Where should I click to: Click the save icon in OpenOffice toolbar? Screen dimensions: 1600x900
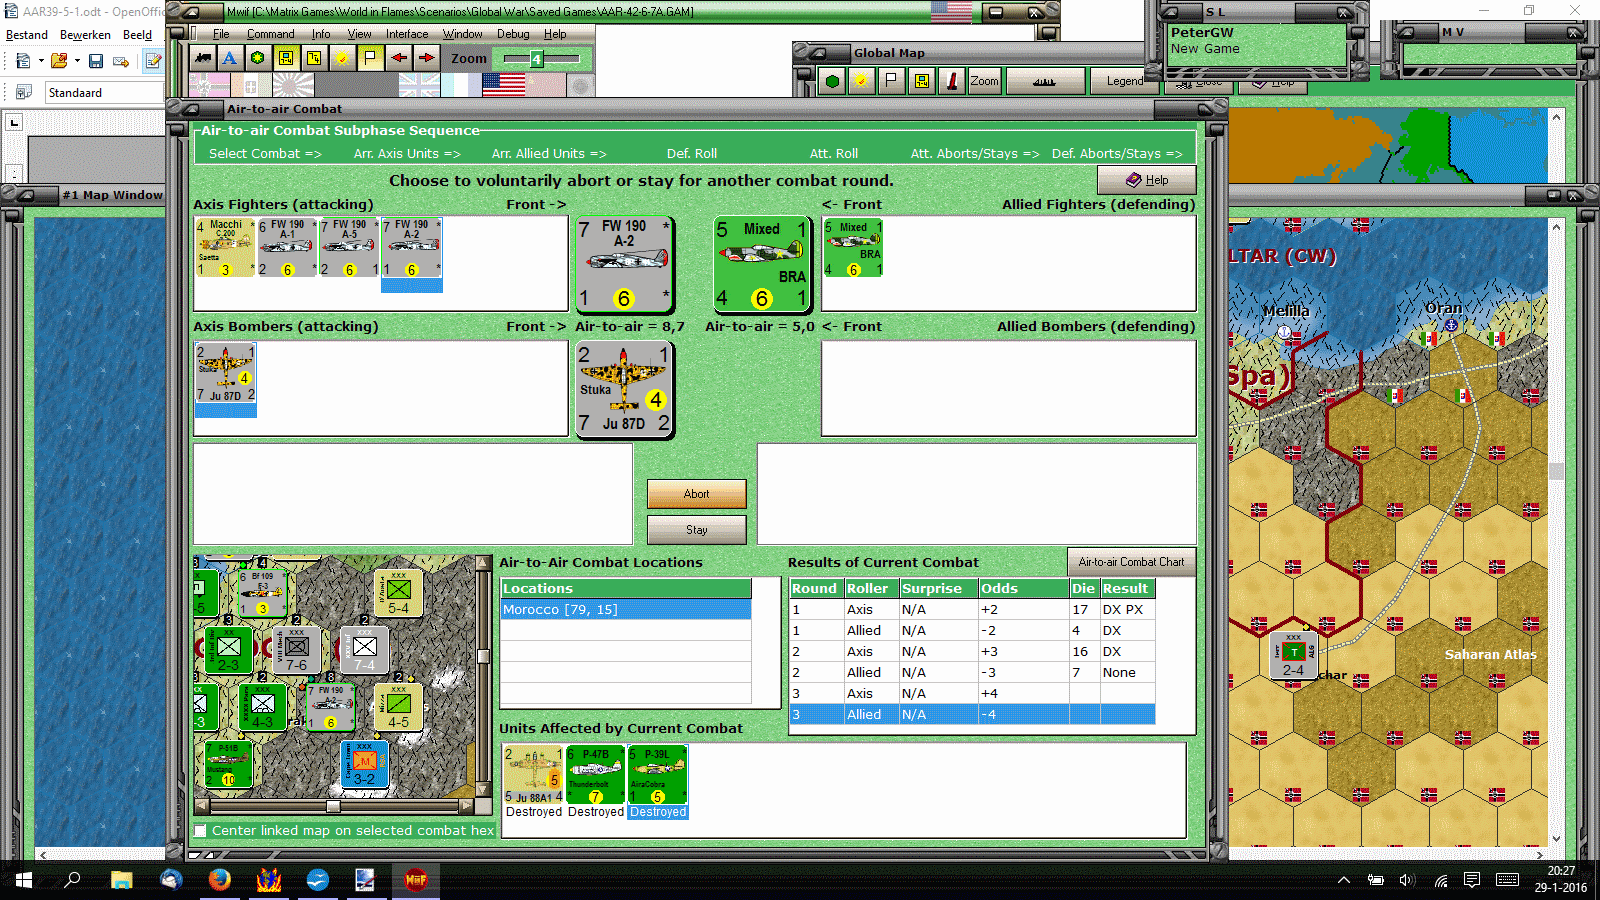(x=96, y=61)
